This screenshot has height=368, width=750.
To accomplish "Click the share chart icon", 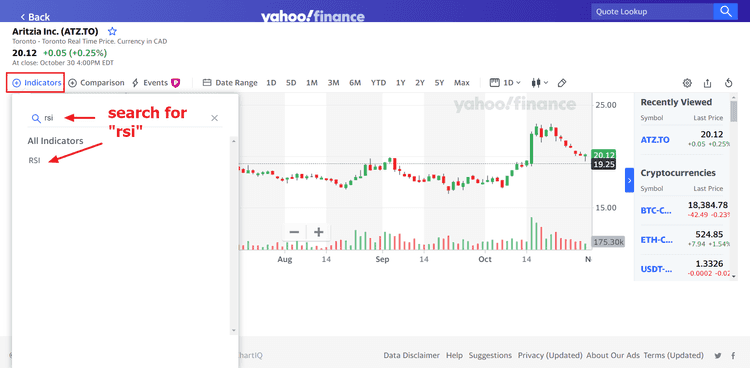I will [x=707, y=83].
